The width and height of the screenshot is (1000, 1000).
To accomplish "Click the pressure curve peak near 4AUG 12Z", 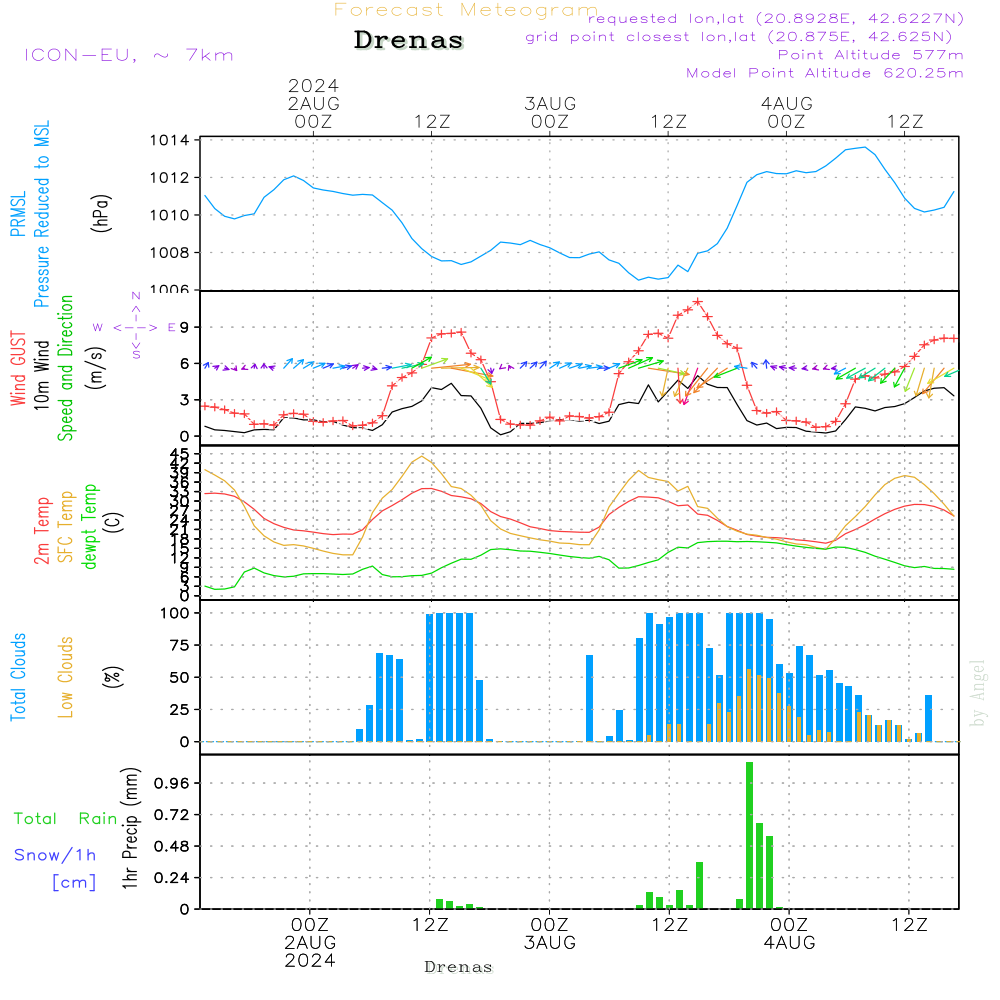I will [x=865, y=147].
